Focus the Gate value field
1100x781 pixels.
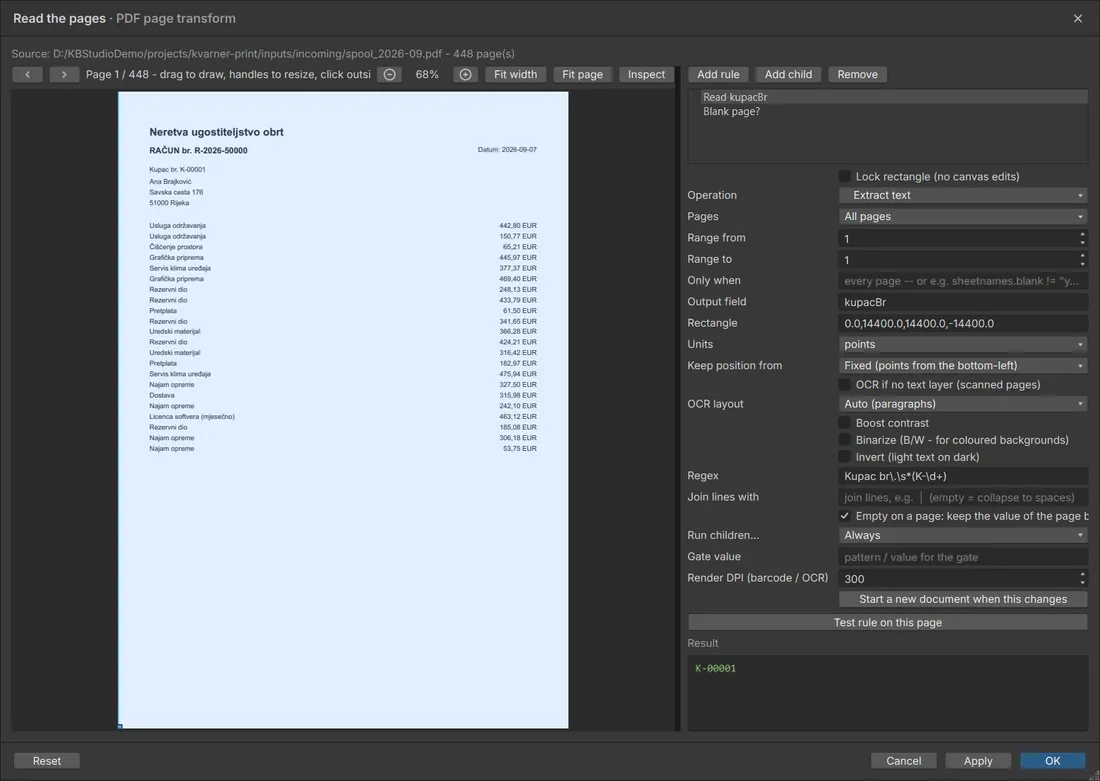963,557
